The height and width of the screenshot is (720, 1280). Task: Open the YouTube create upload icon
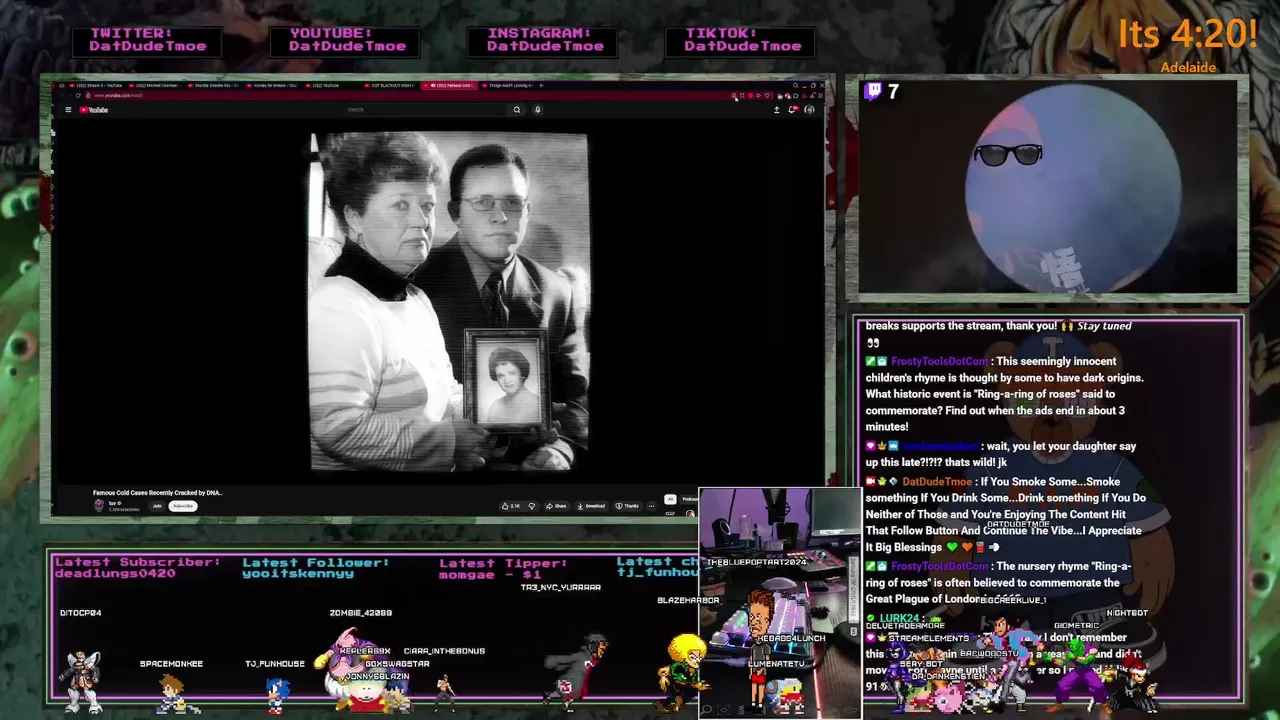click(776, 110)
